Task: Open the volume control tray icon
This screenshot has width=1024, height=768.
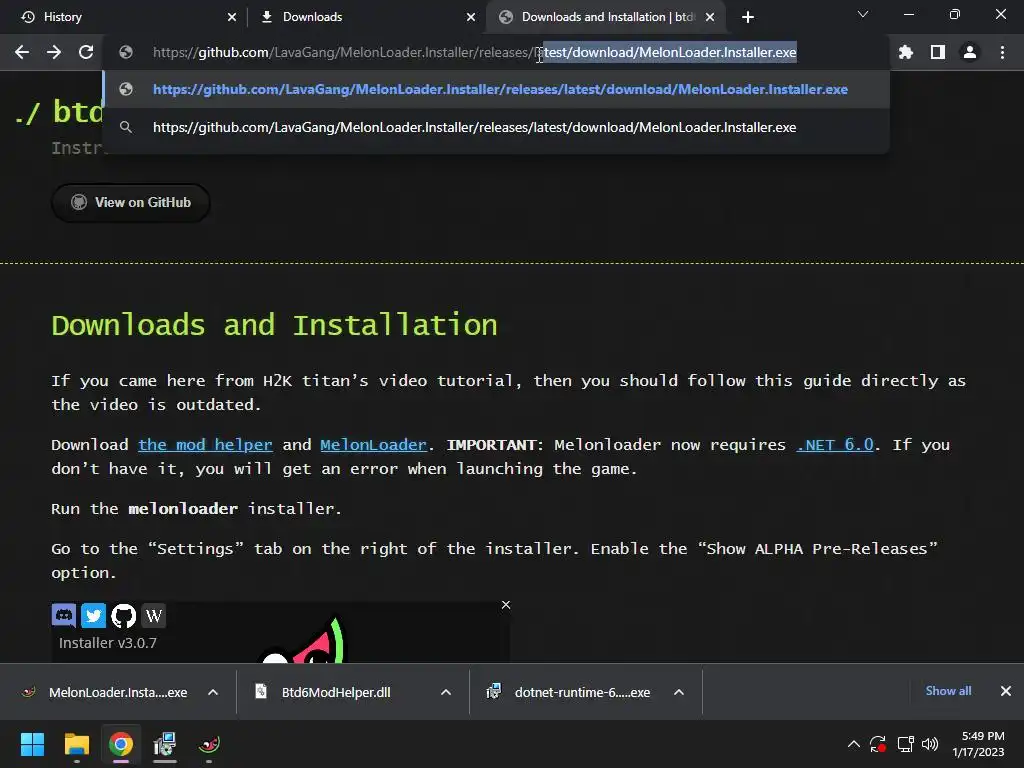Action: click(x=930, y=744)
